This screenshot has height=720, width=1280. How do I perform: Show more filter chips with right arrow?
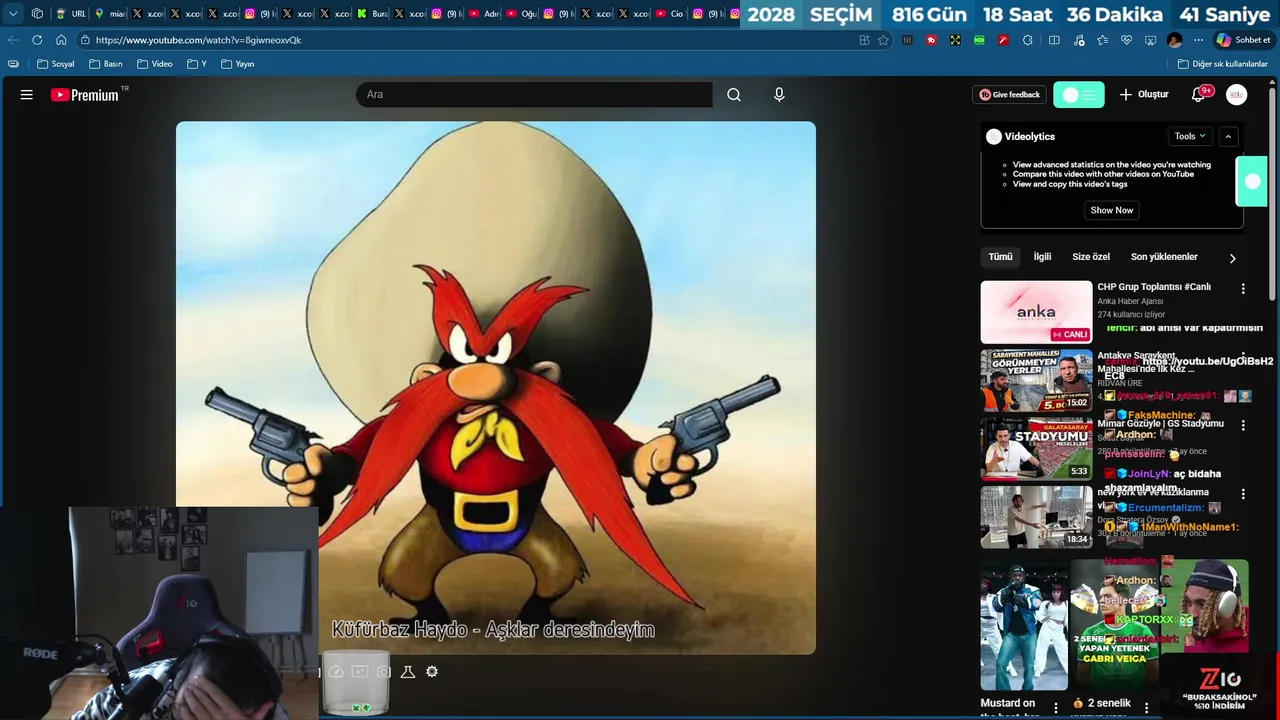[1232, 258]
